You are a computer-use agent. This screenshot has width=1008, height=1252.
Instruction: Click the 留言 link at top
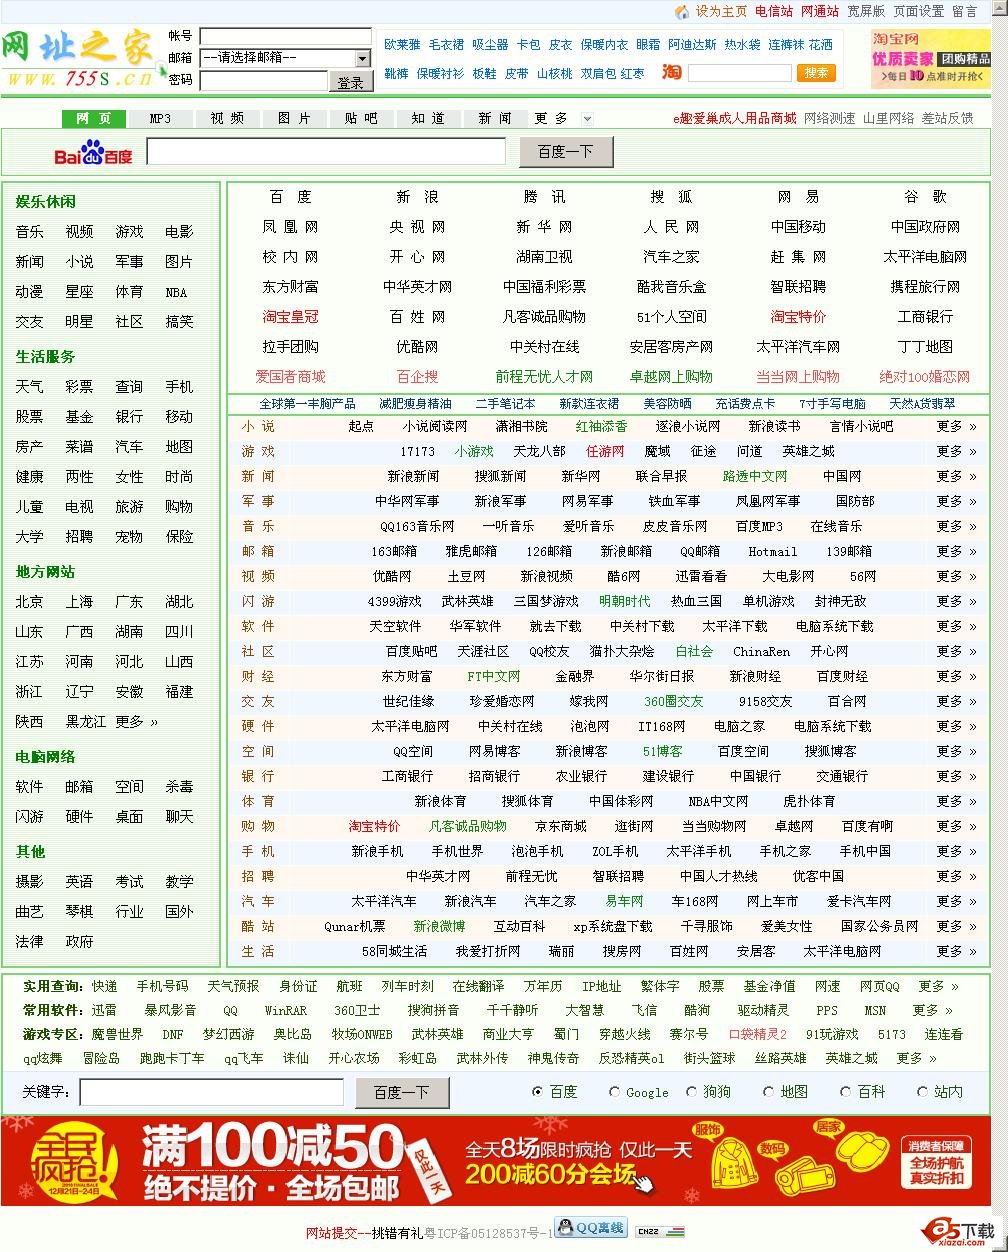coord(965,11)
